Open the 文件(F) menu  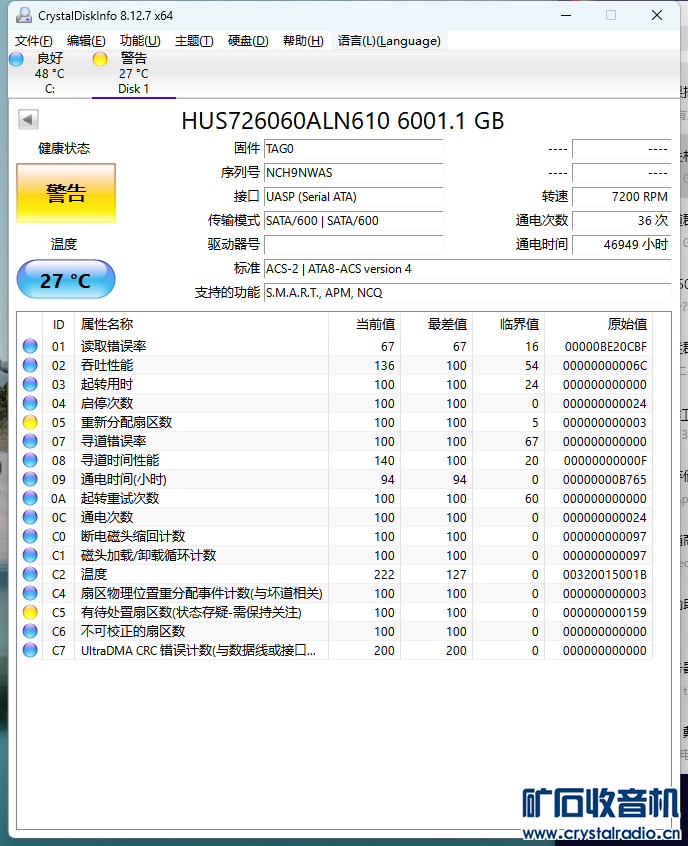pyautogui.click(x=33, y=41)
